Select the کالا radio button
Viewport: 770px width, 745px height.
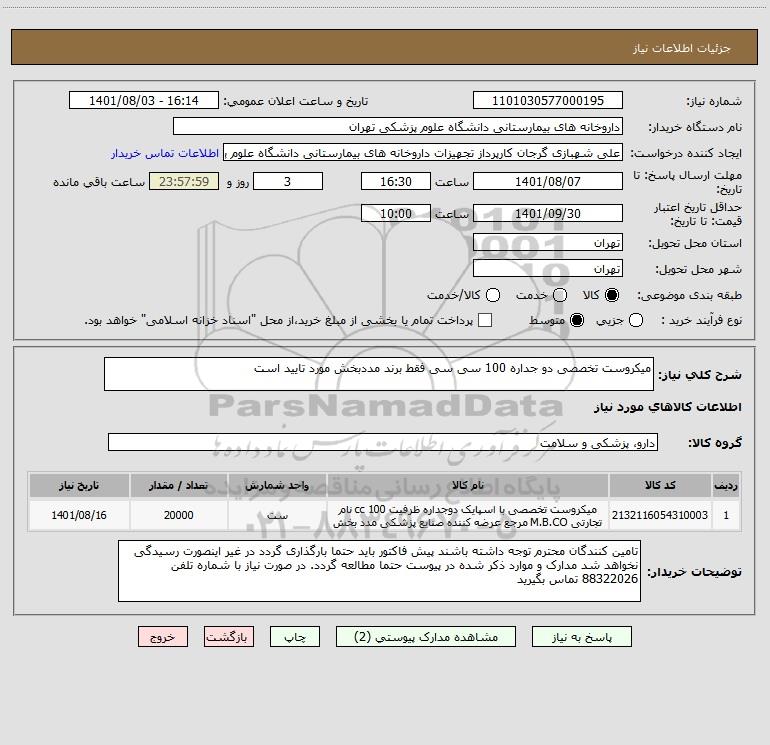[x=612, y=295]
